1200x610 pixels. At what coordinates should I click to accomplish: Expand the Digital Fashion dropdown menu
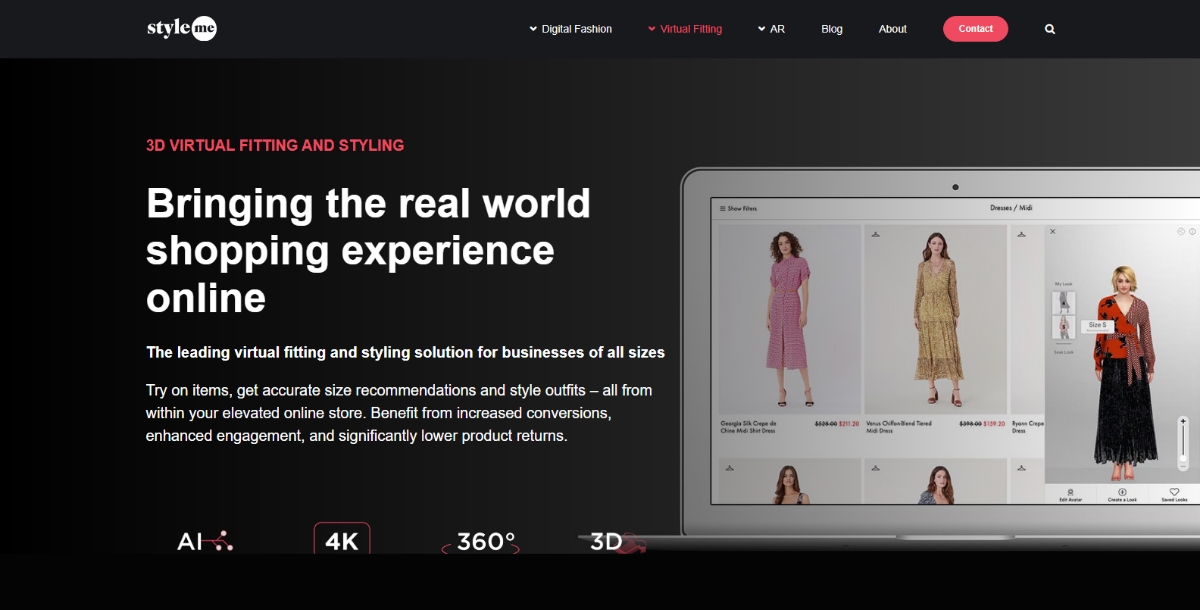570,29
